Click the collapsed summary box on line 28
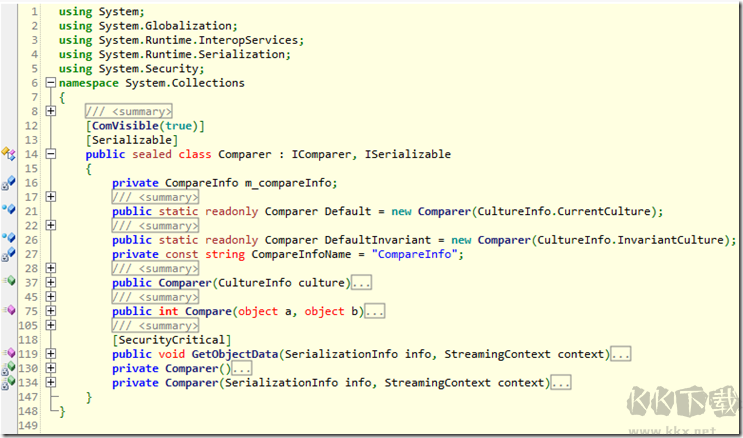 pos(155,268)
